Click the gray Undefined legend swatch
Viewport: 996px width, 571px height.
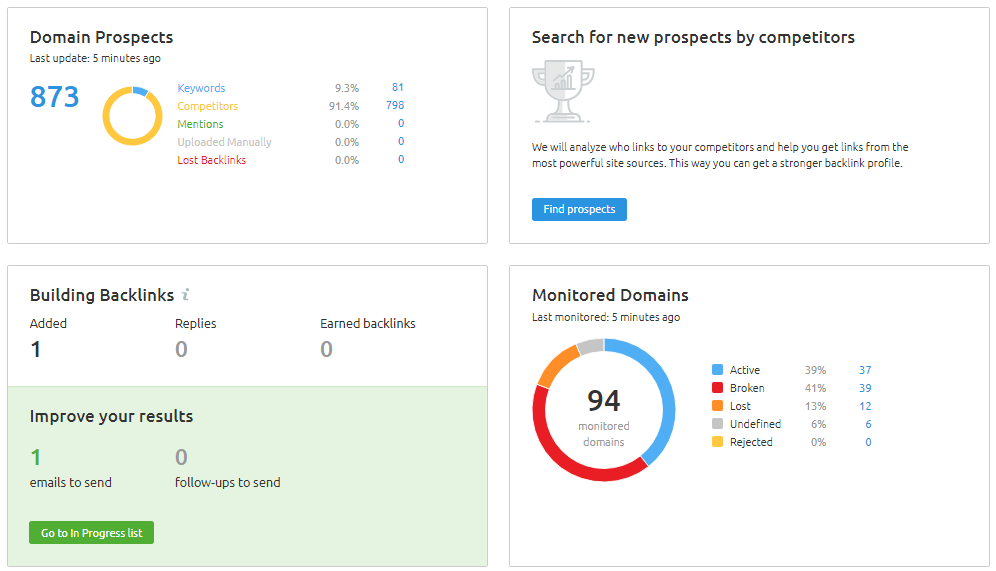717,424
